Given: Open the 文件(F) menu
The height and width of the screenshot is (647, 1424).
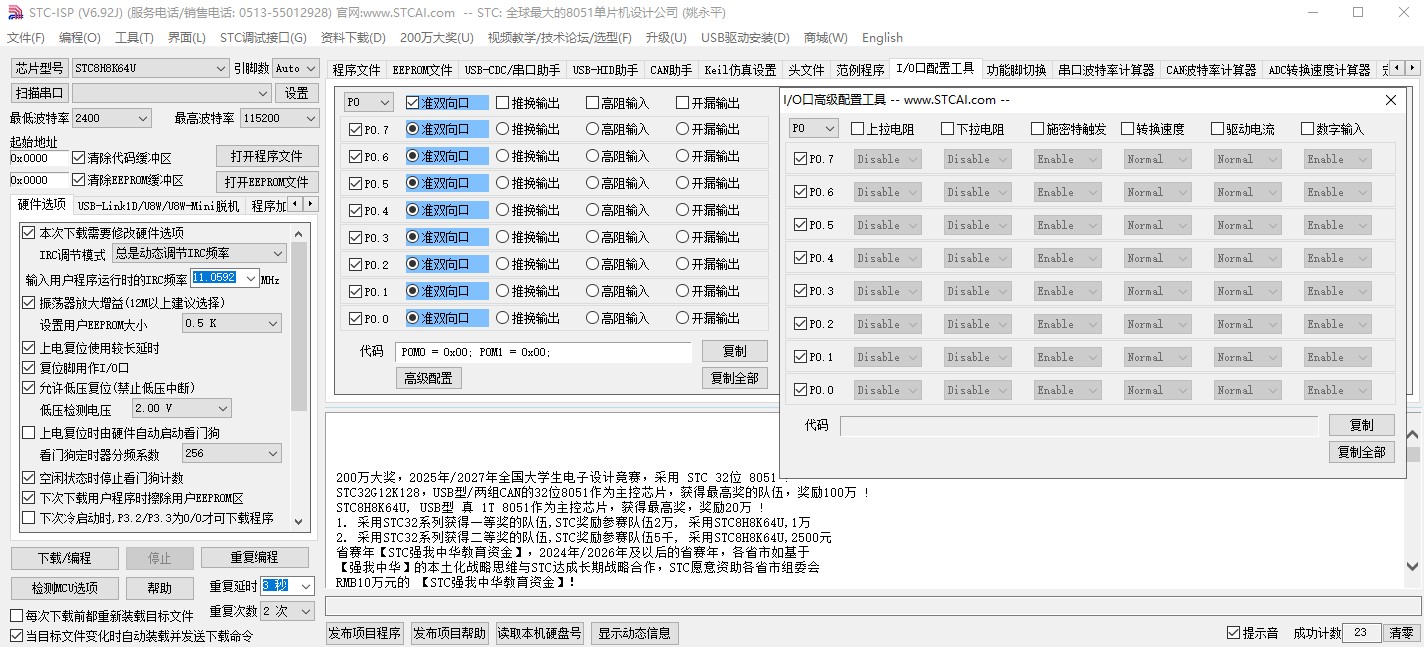Looking at the screenshot, I should (26, 38).
